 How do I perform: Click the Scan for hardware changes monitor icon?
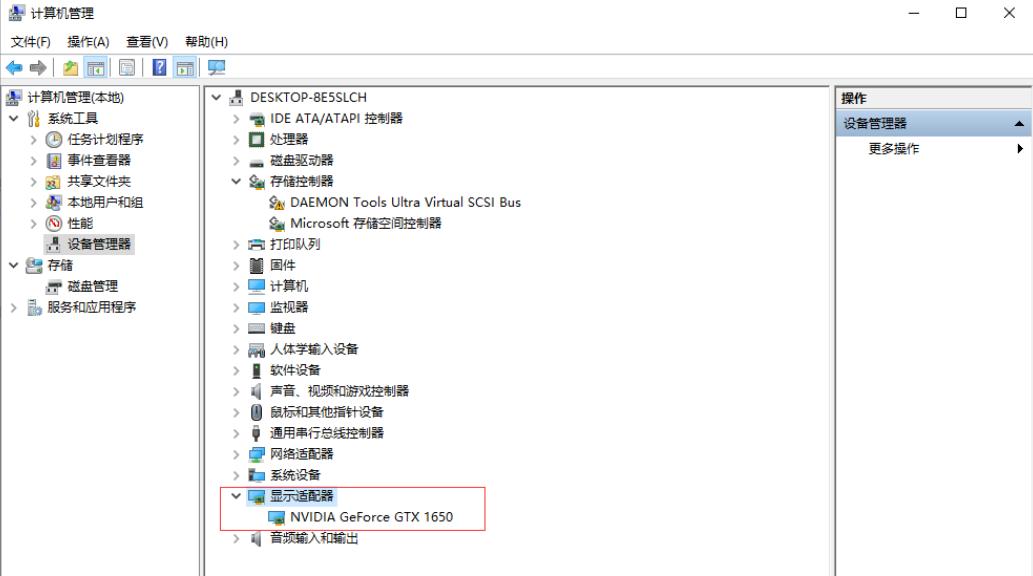pos(217,67)
